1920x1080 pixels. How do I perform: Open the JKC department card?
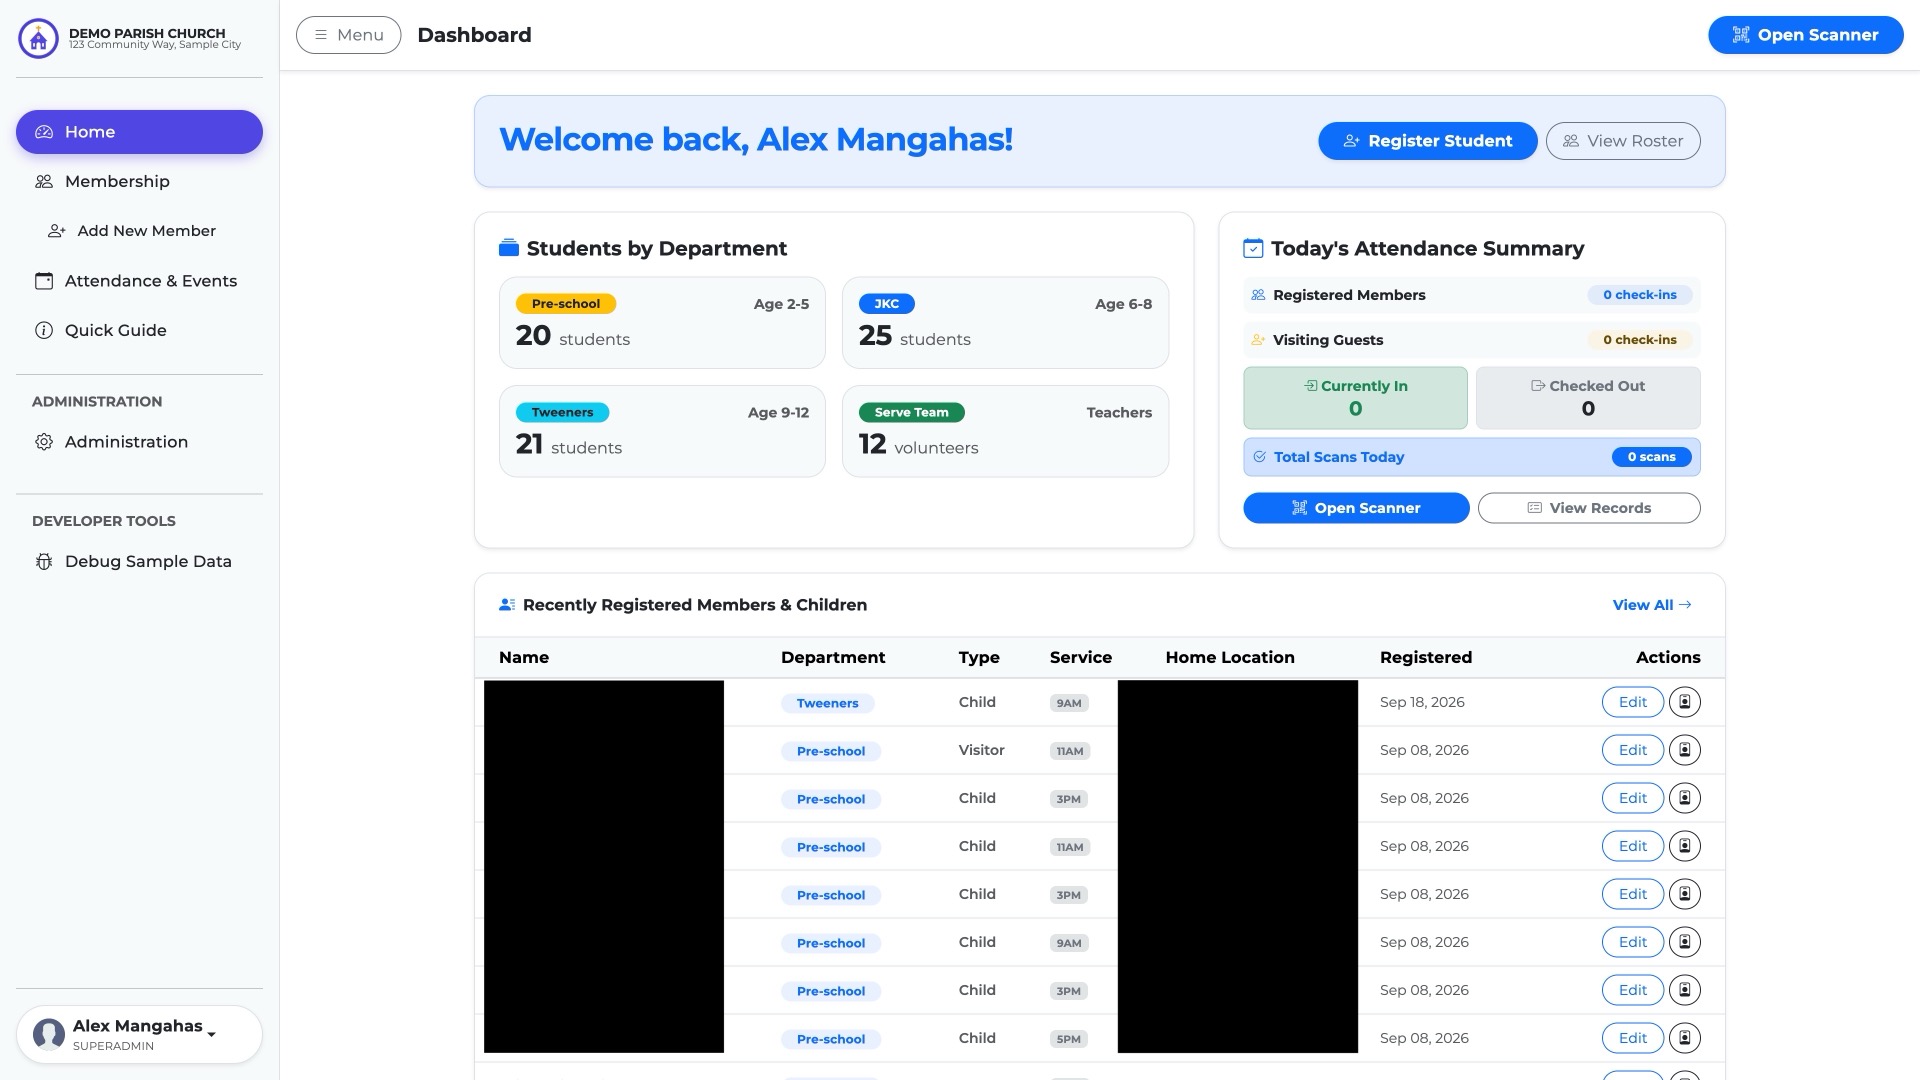pyautogui.click(x=1005, y=323)
